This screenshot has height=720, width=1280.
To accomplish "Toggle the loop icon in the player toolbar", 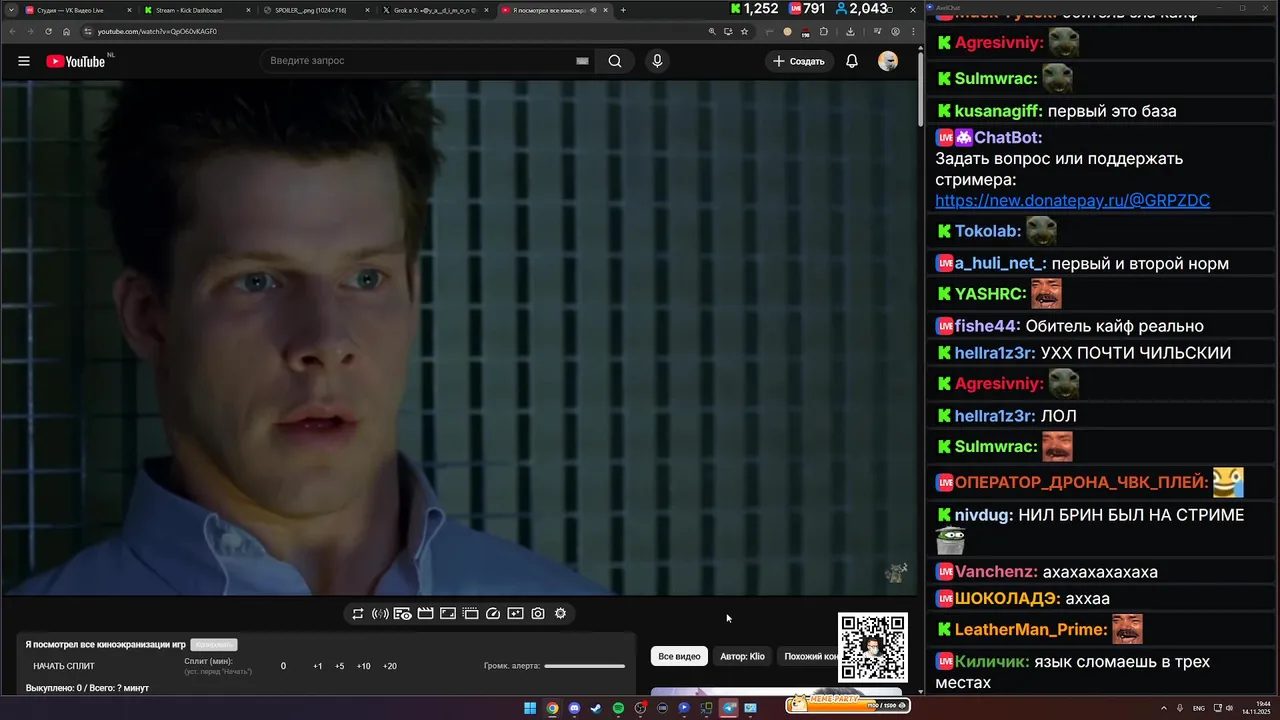I will (358, 613).
